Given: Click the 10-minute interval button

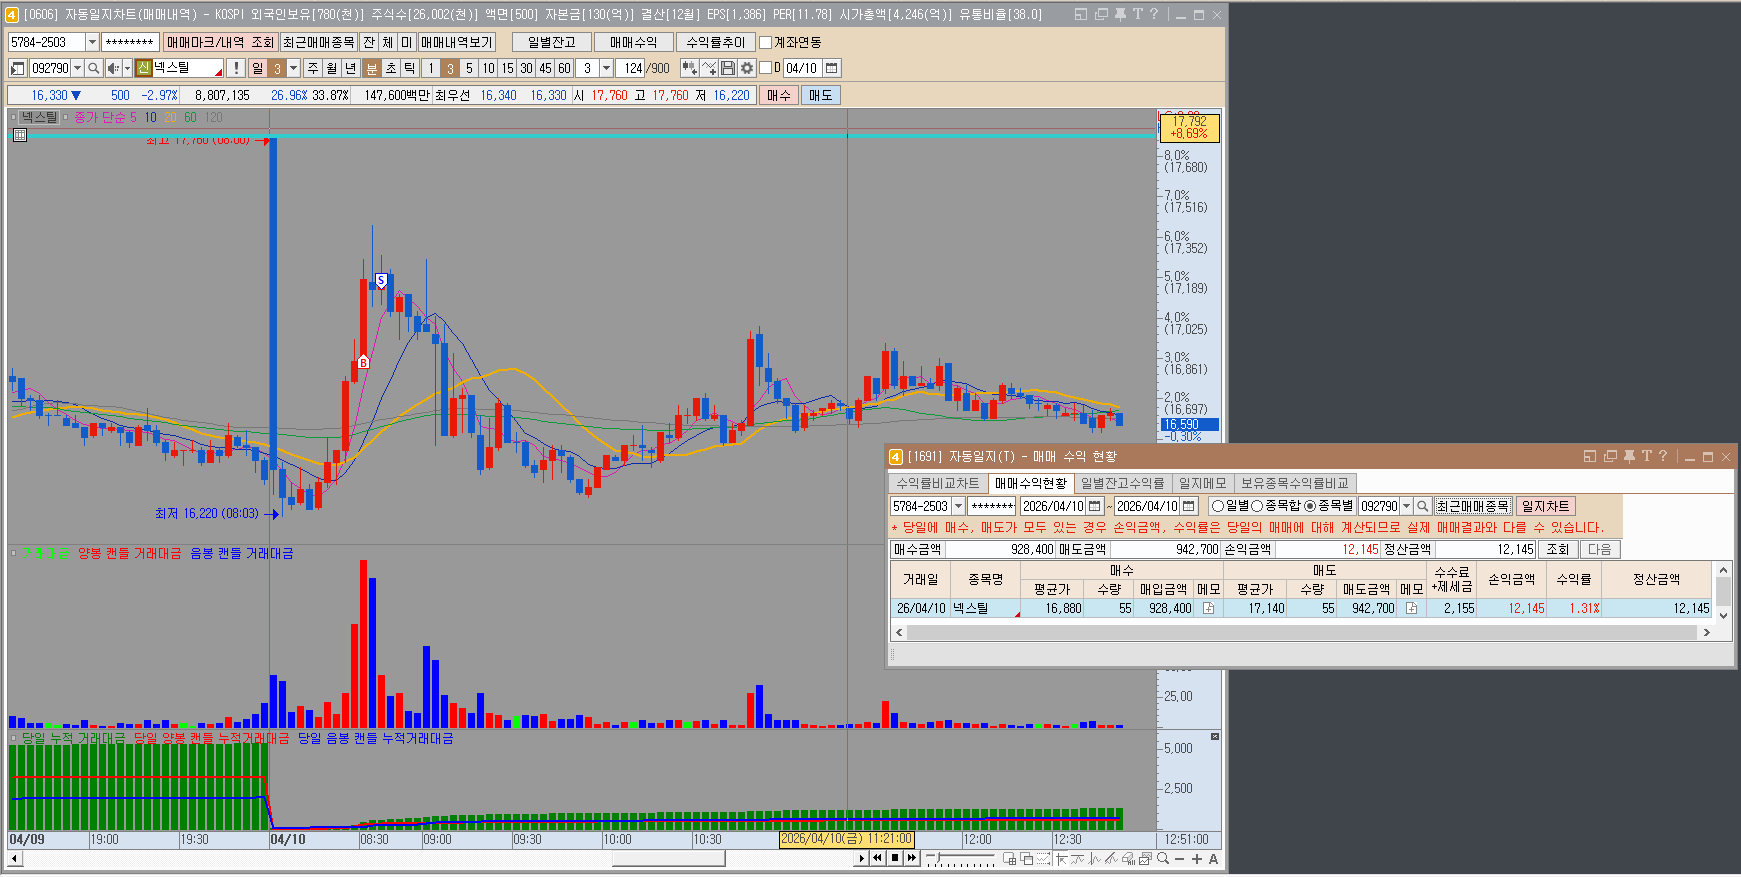Looking at the screenshot, I should pyautogui.click(x=488, y=68).
